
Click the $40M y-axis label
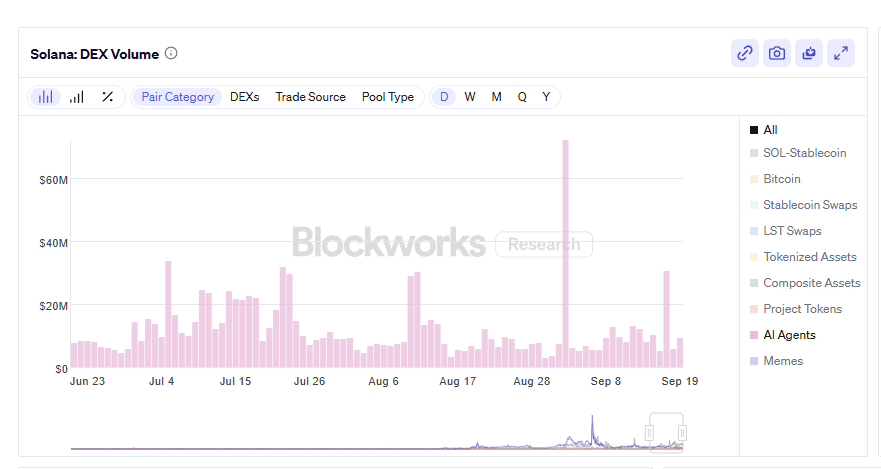[53, 243]
